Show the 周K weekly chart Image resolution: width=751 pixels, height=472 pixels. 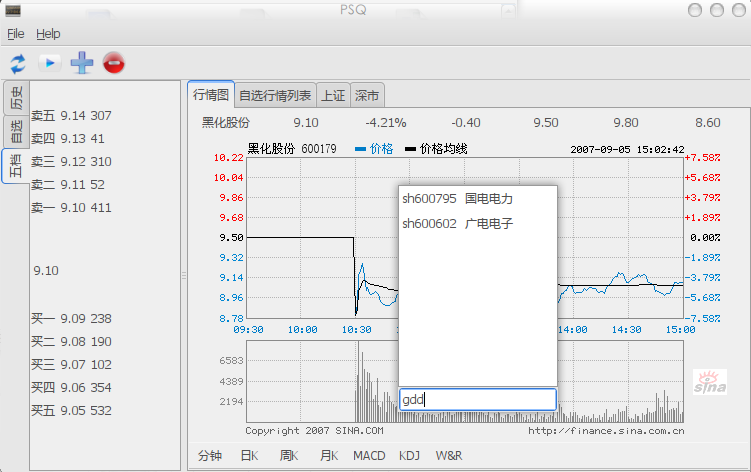(x=289, y=455)
